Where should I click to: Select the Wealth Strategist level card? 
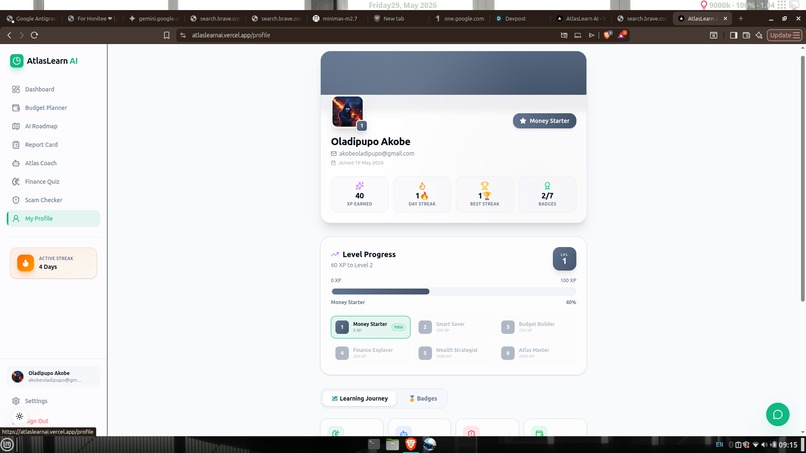(x=453, y=353)
